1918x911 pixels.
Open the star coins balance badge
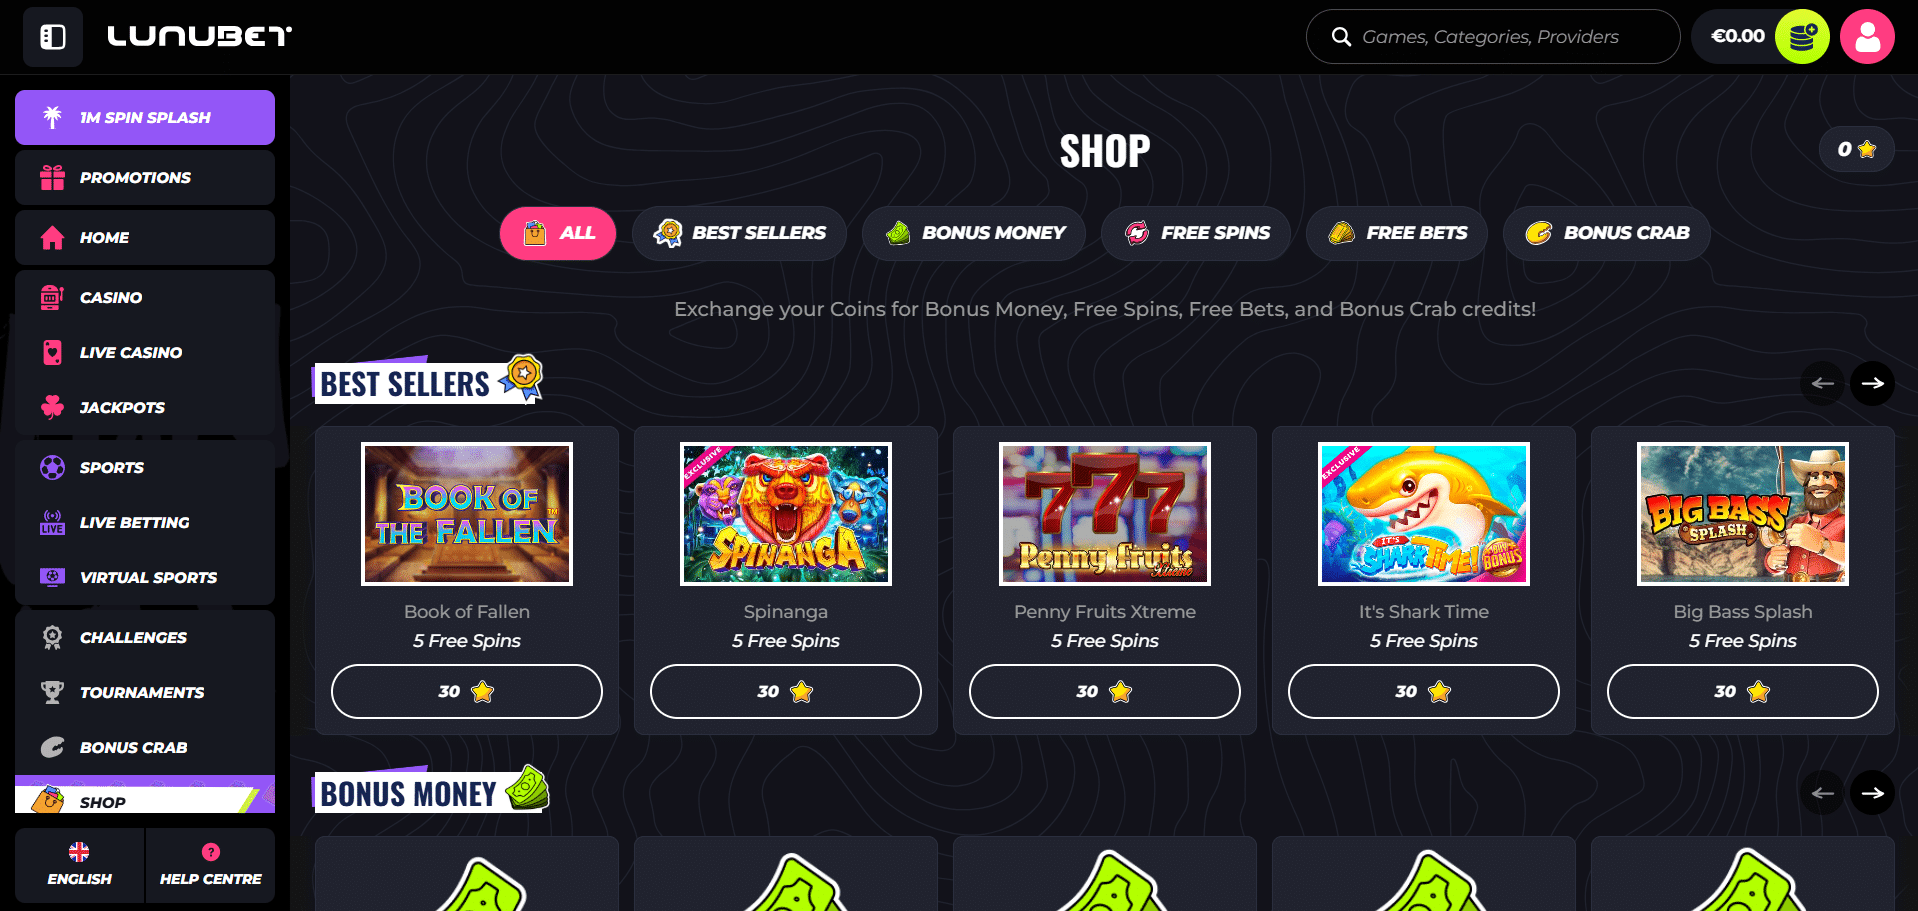1856,149
